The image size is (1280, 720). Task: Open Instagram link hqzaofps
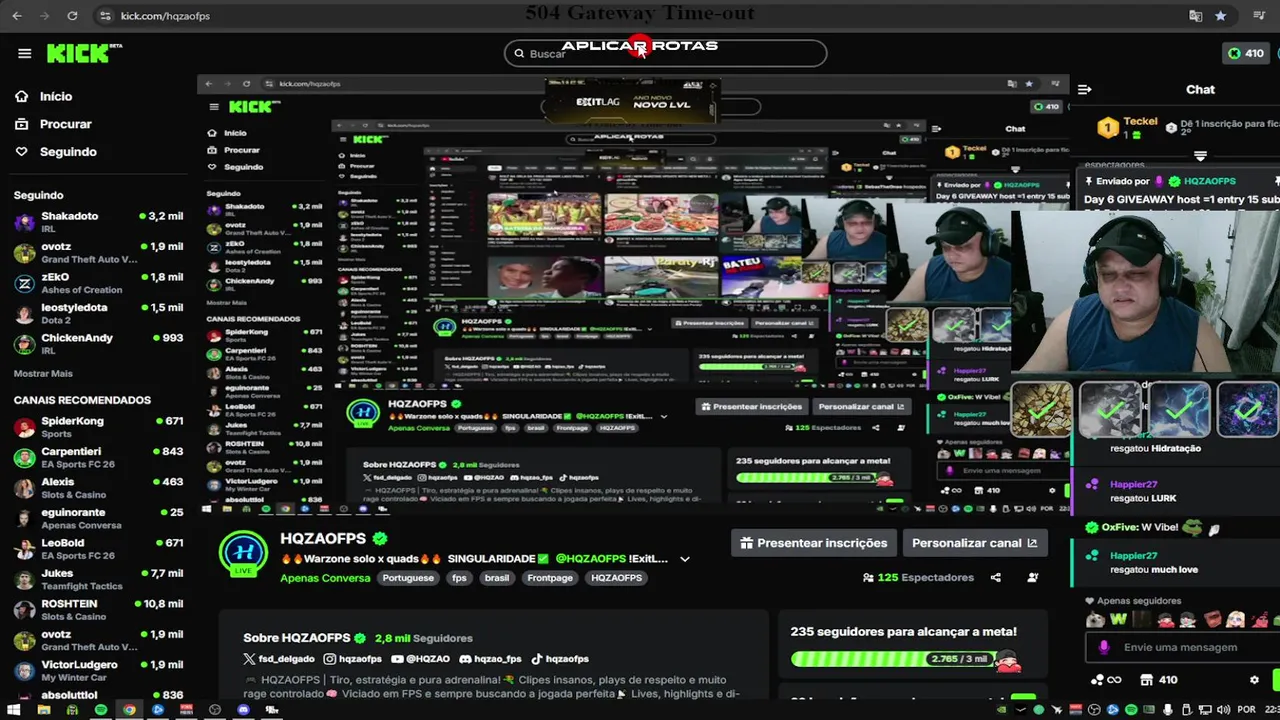352,659
